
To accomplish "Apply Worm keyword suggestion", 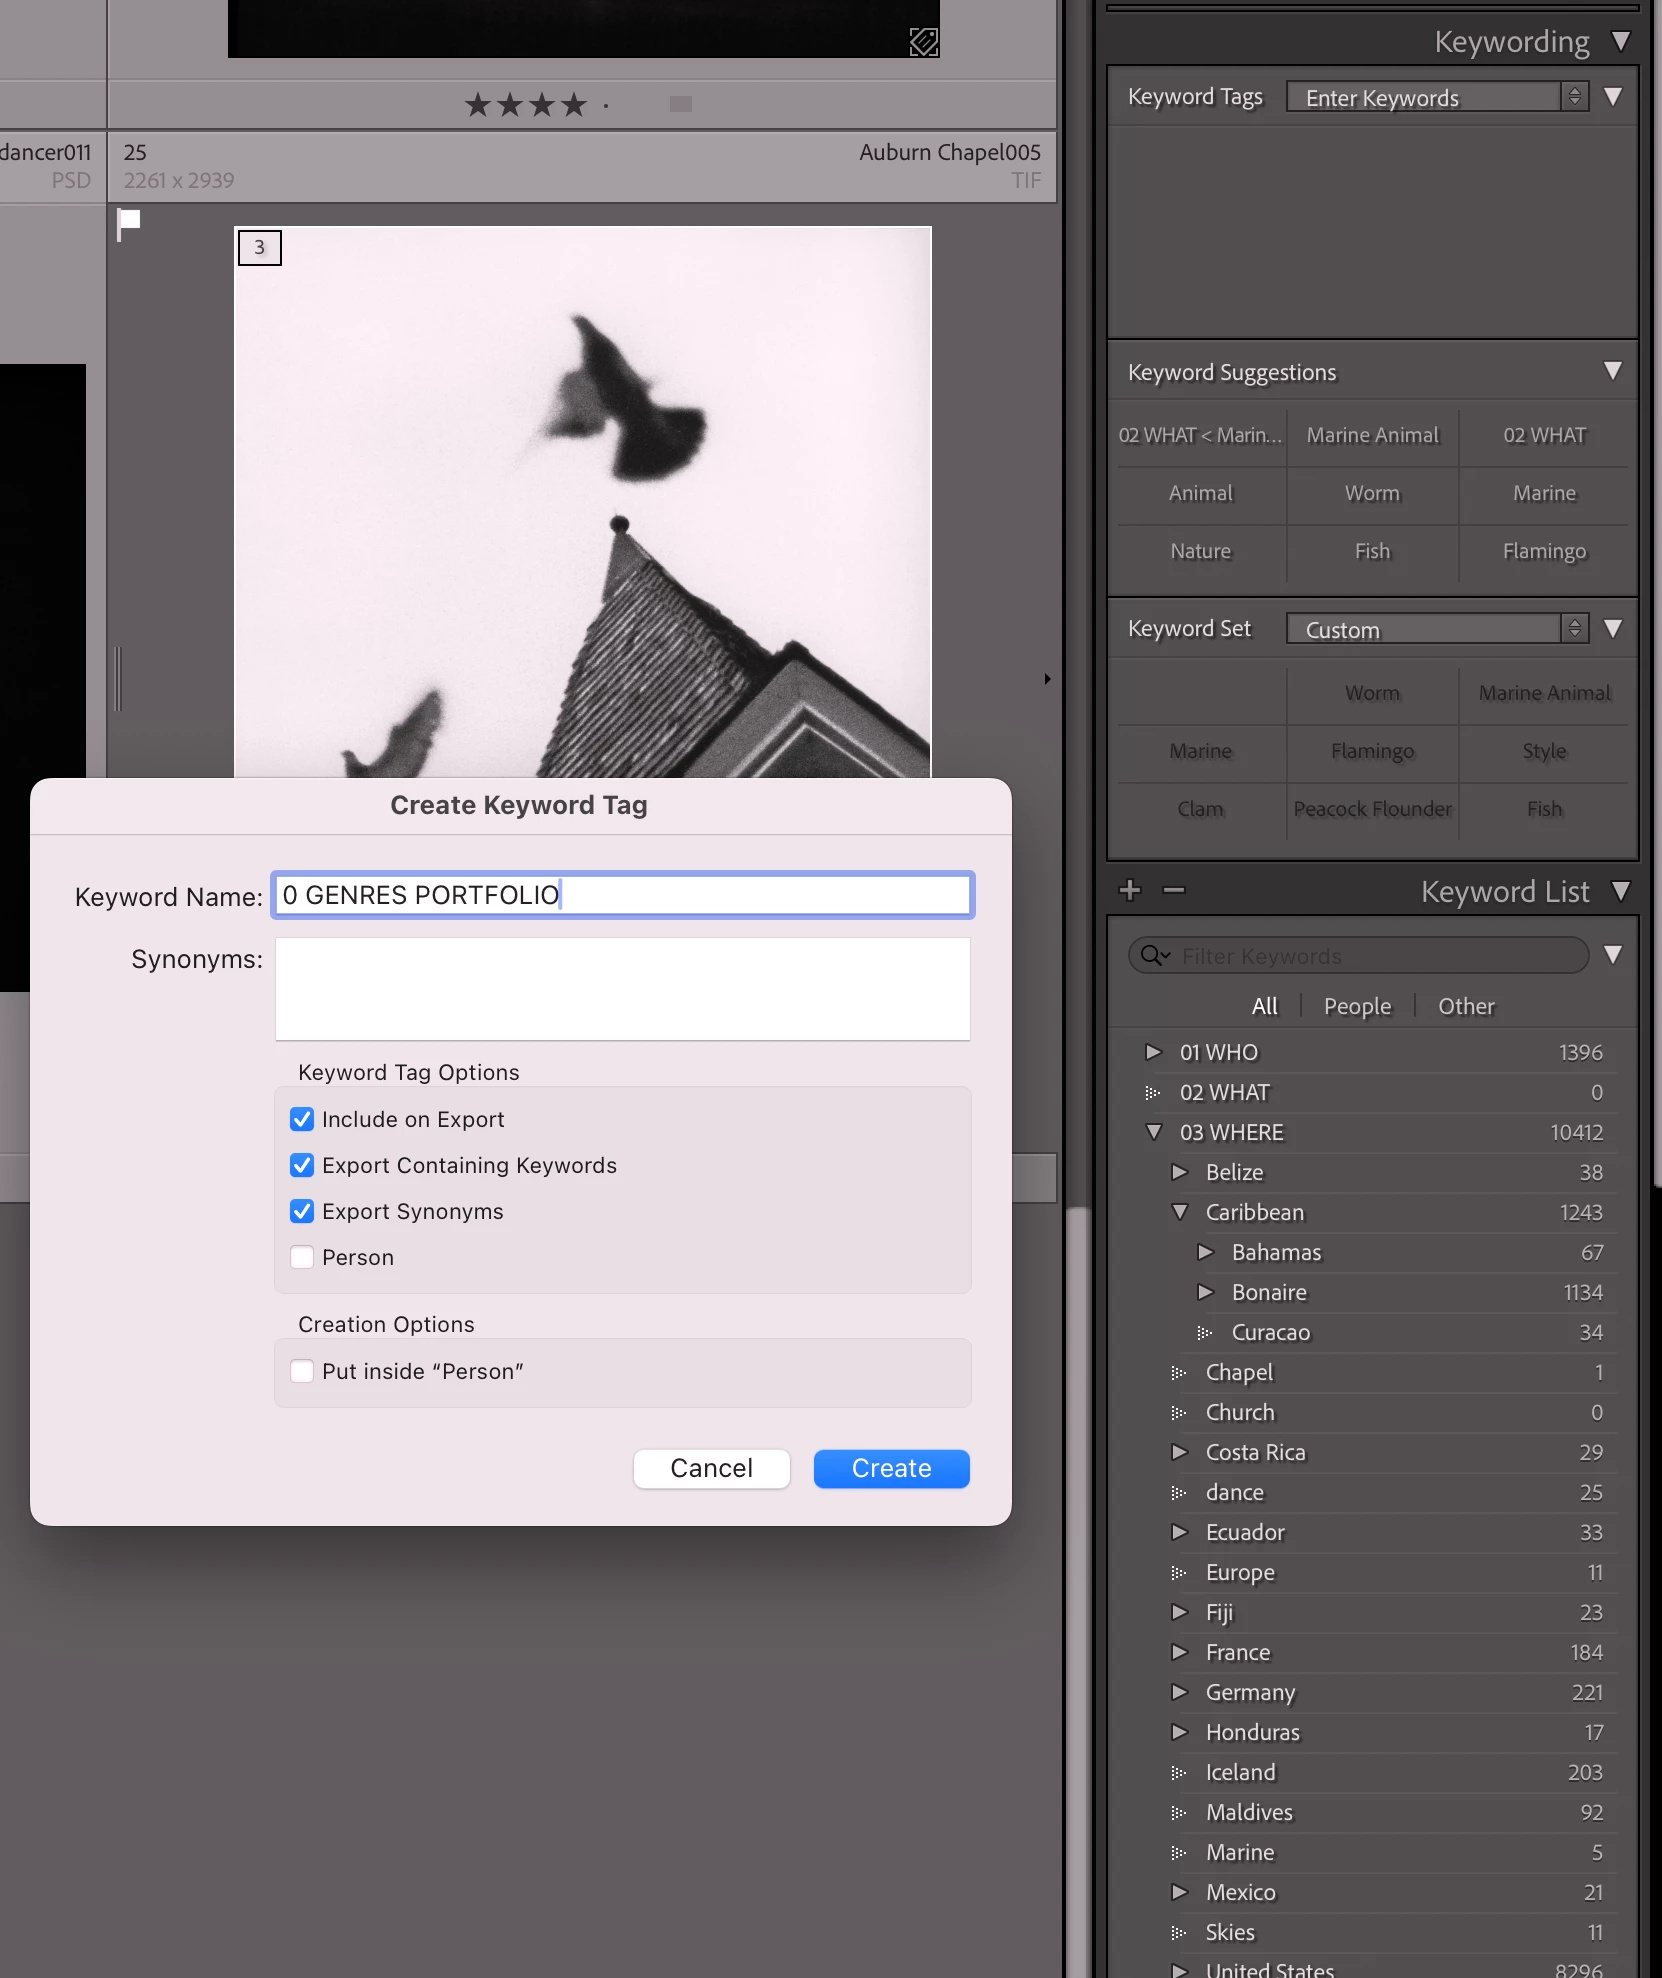I will 1372,493.
